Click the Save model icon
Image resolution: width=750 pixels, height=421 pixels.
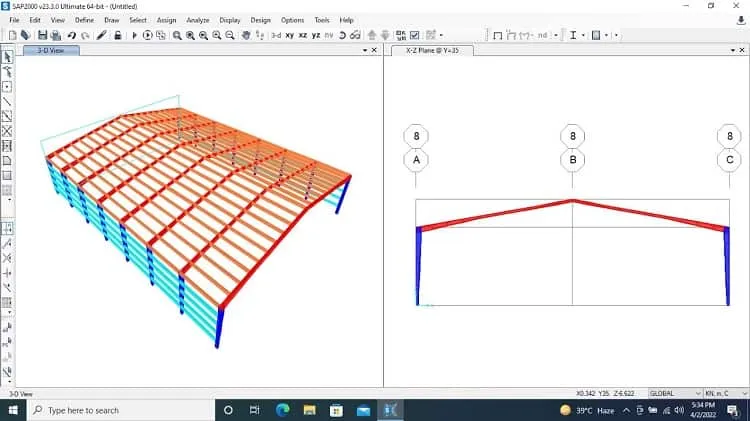pos(43,35)
